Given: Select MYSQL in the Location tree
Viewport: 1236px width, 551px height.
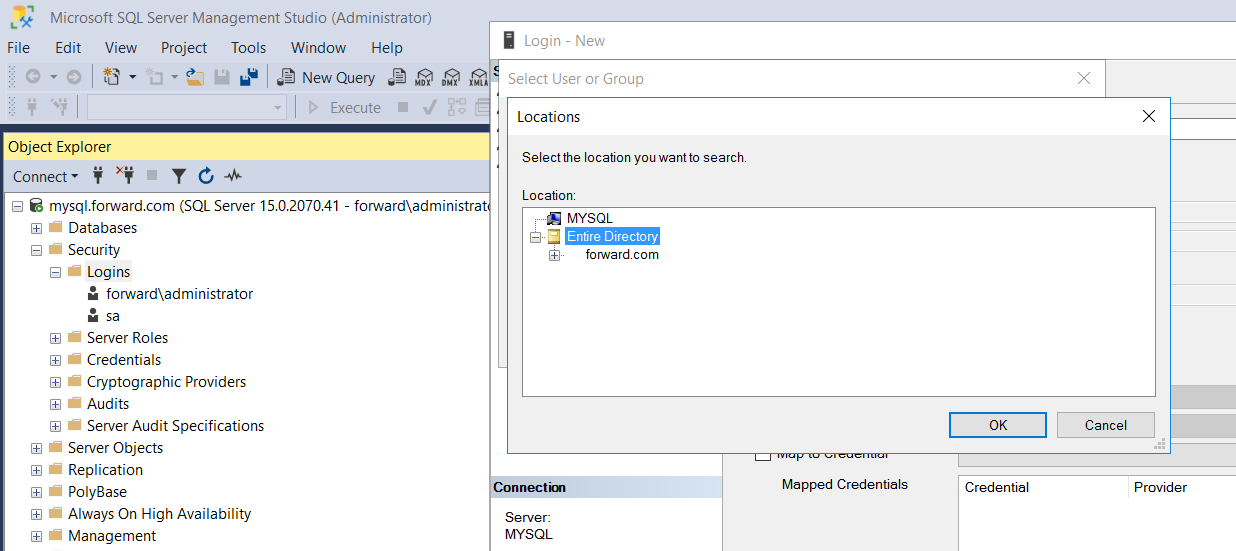Looking at the screenshot, I should pyautogui.click(x=589, y=218).
